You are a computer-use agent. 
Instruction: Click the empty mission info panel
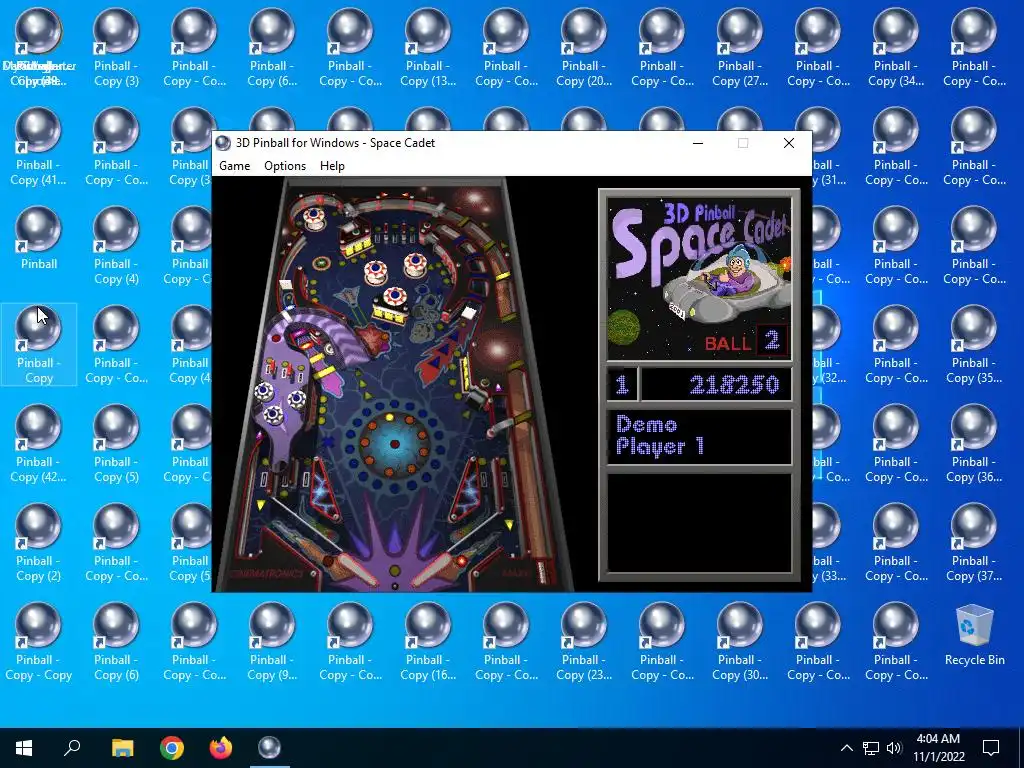point(699,523)
